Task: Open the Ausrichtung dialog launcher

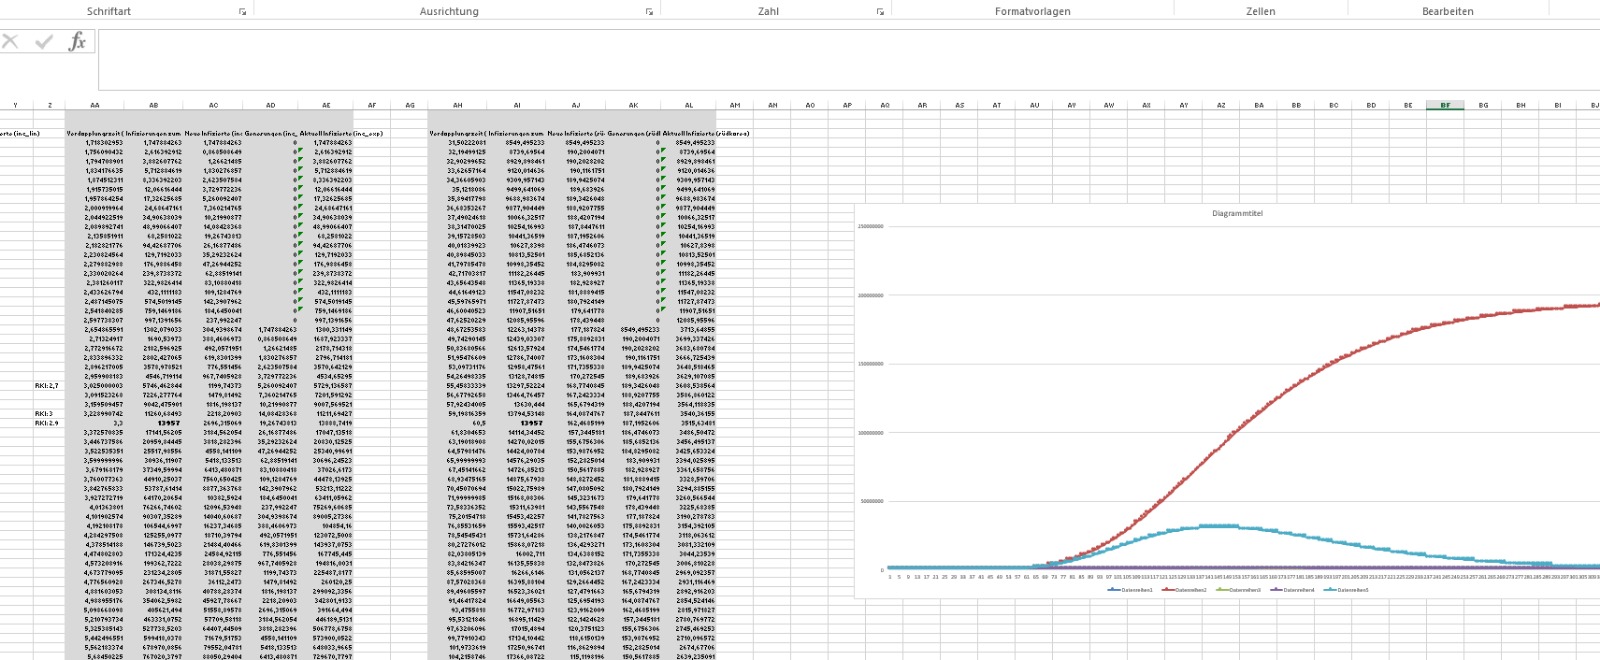Action: (x=649, y=12)
